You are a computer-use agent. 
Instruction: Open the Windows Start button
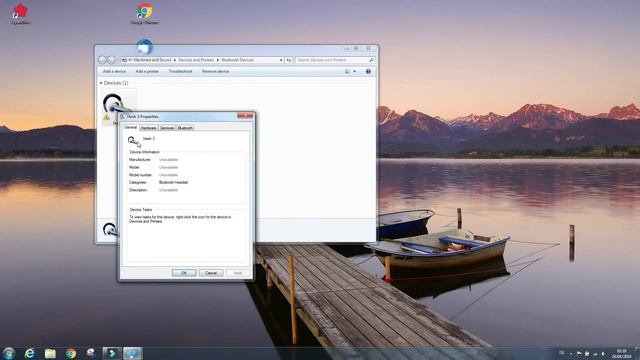tap(9, 353)
